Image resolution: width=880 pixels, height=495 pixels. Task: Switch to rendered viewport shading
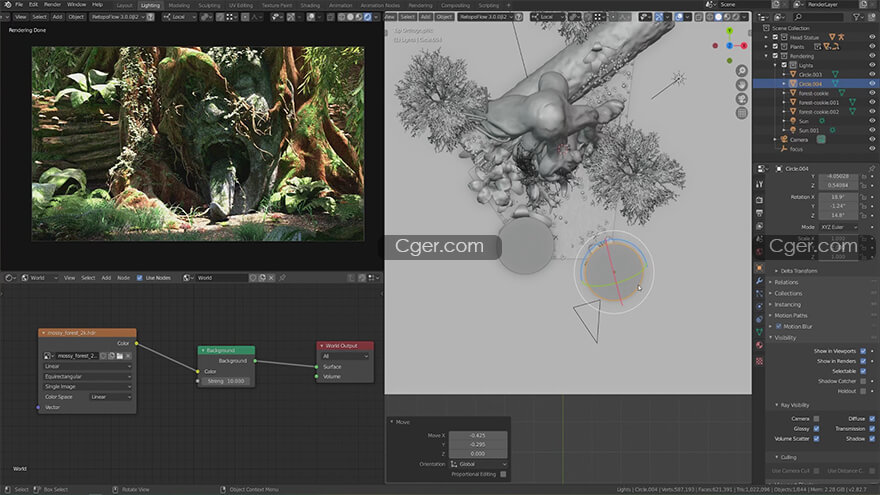pos(735,17)
